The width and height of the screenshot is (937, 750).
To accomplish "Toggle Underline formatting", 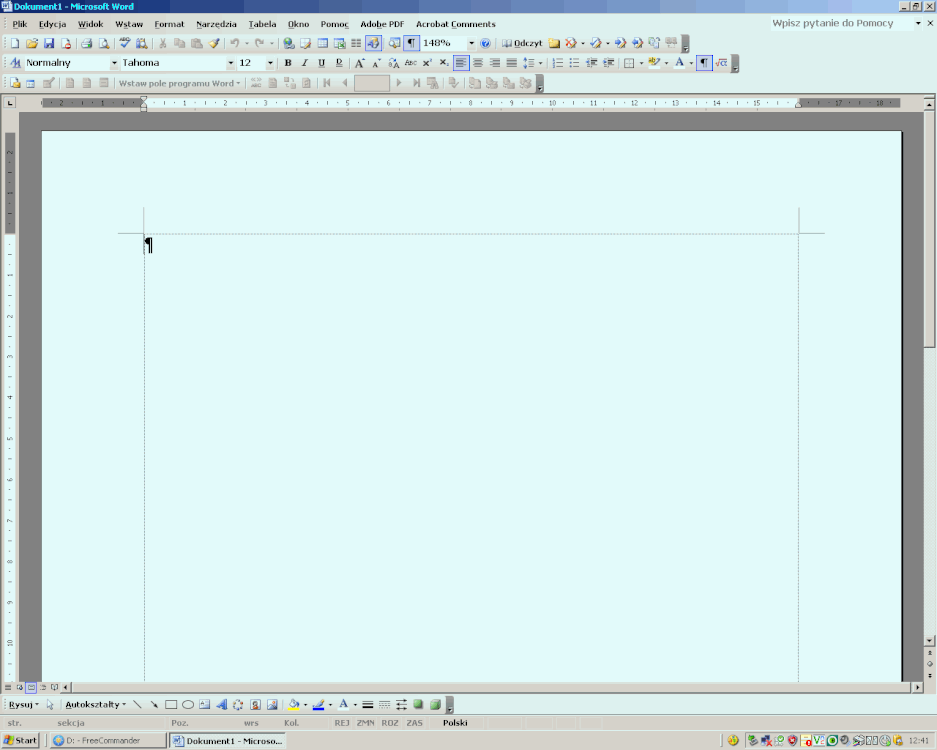I will coord(321,63).
